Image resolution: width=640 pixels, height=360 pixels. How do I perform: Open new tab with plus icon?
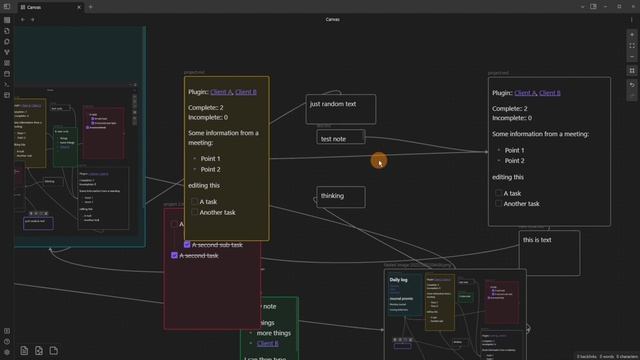(x=91, y=7)
